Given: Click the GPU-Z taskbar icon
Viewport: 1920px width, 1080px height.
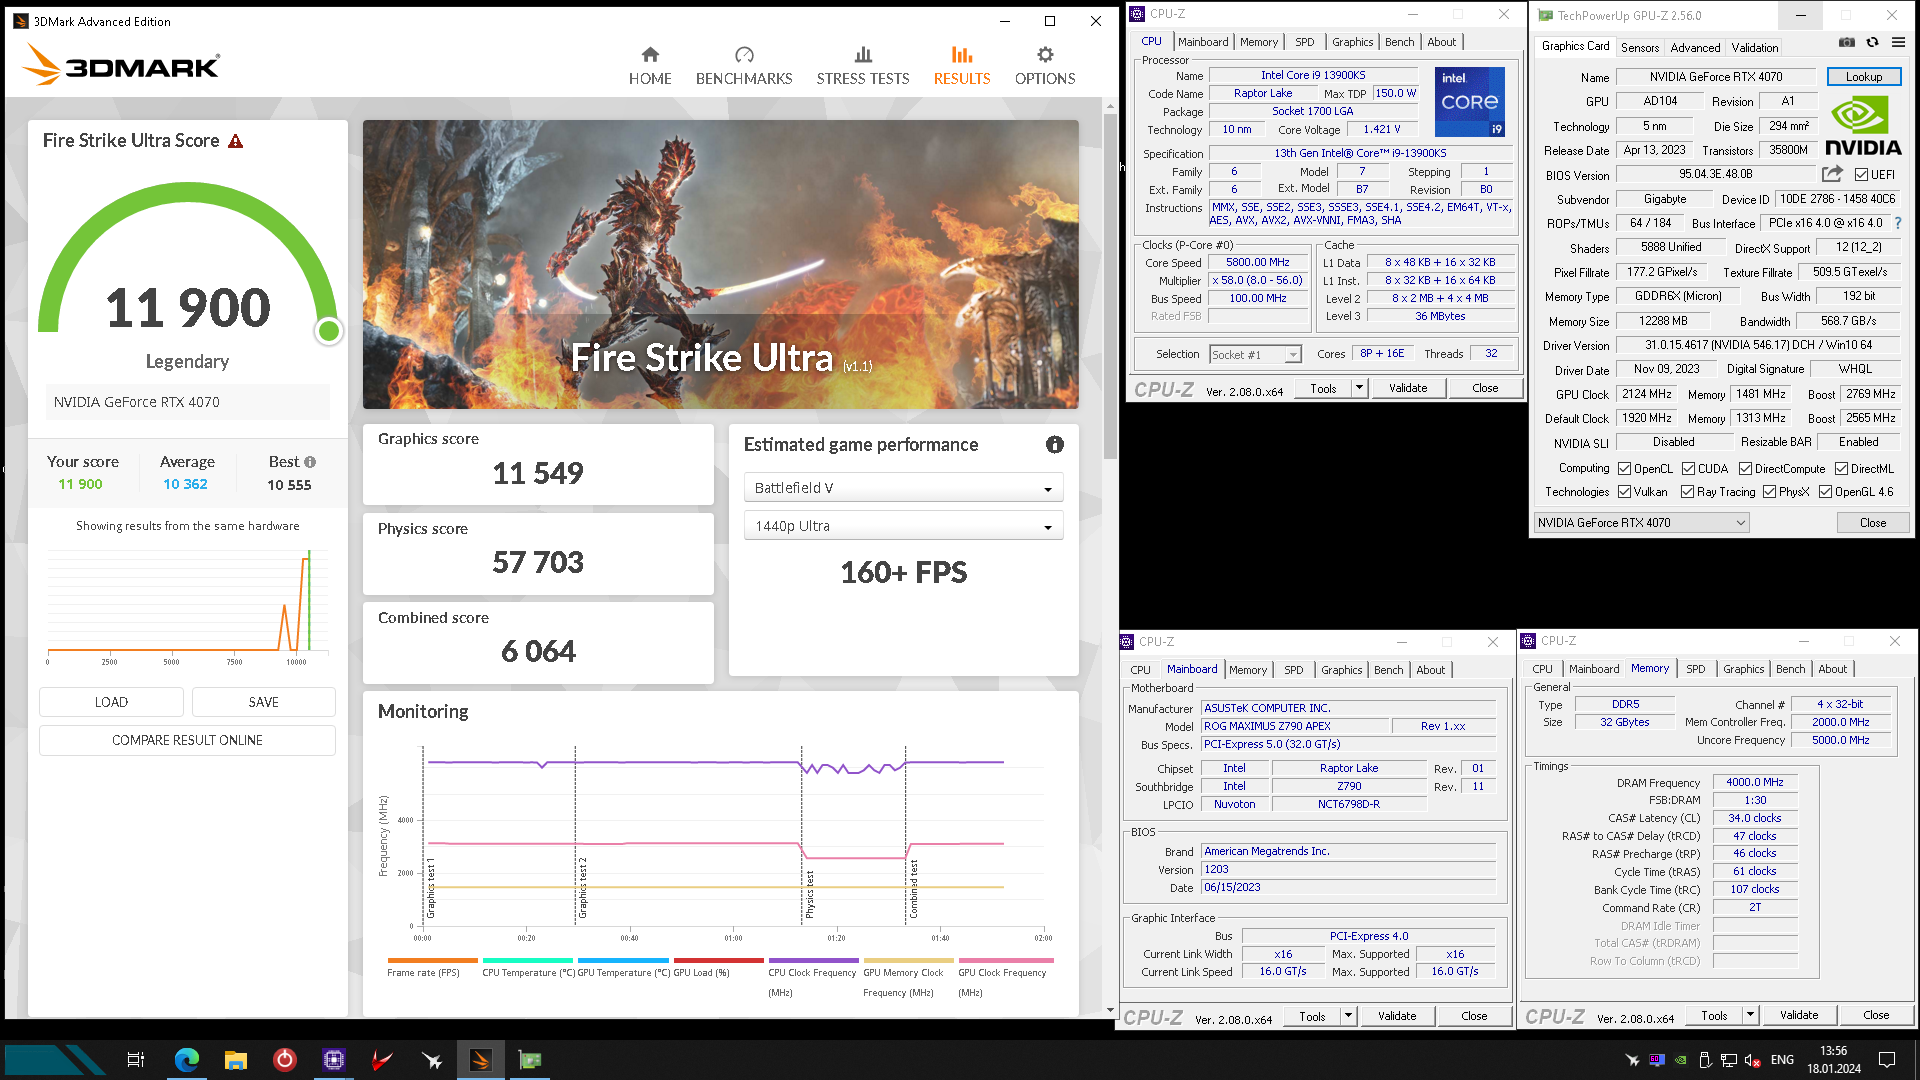Looking at the screenshot, I should [529, 1060].
